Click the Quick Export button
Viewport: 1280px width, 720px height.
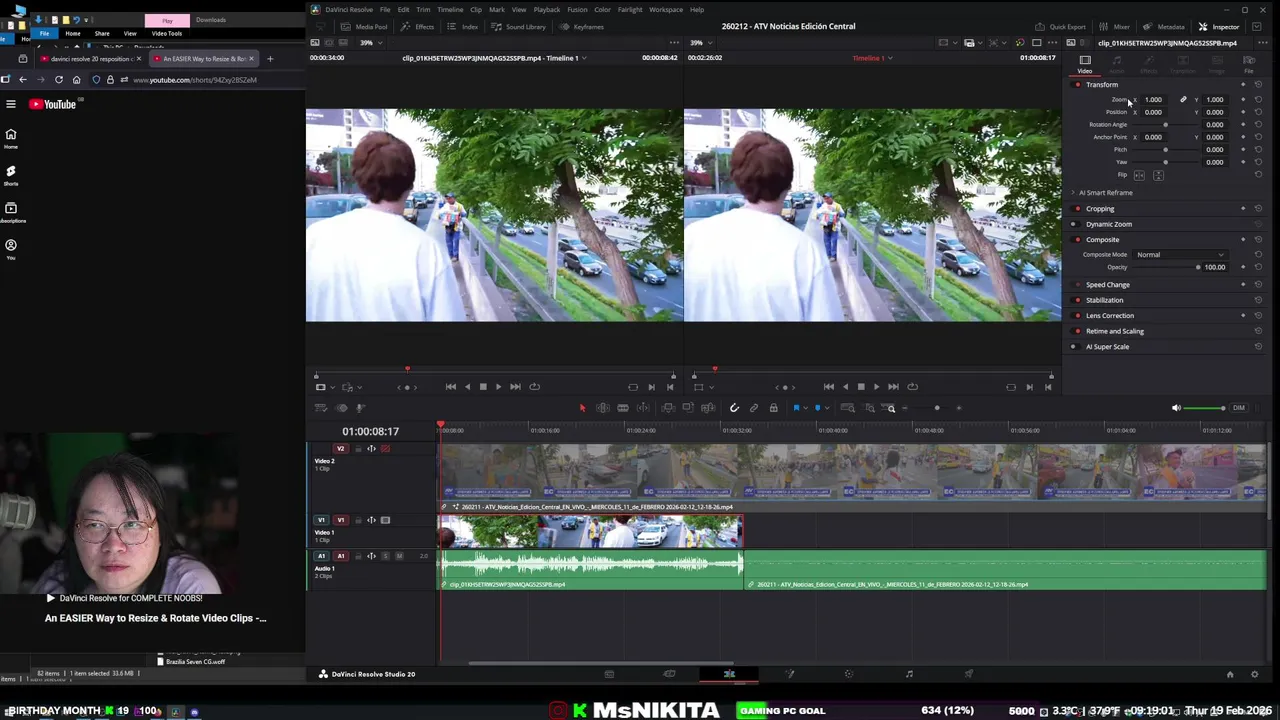point(1060,27)
